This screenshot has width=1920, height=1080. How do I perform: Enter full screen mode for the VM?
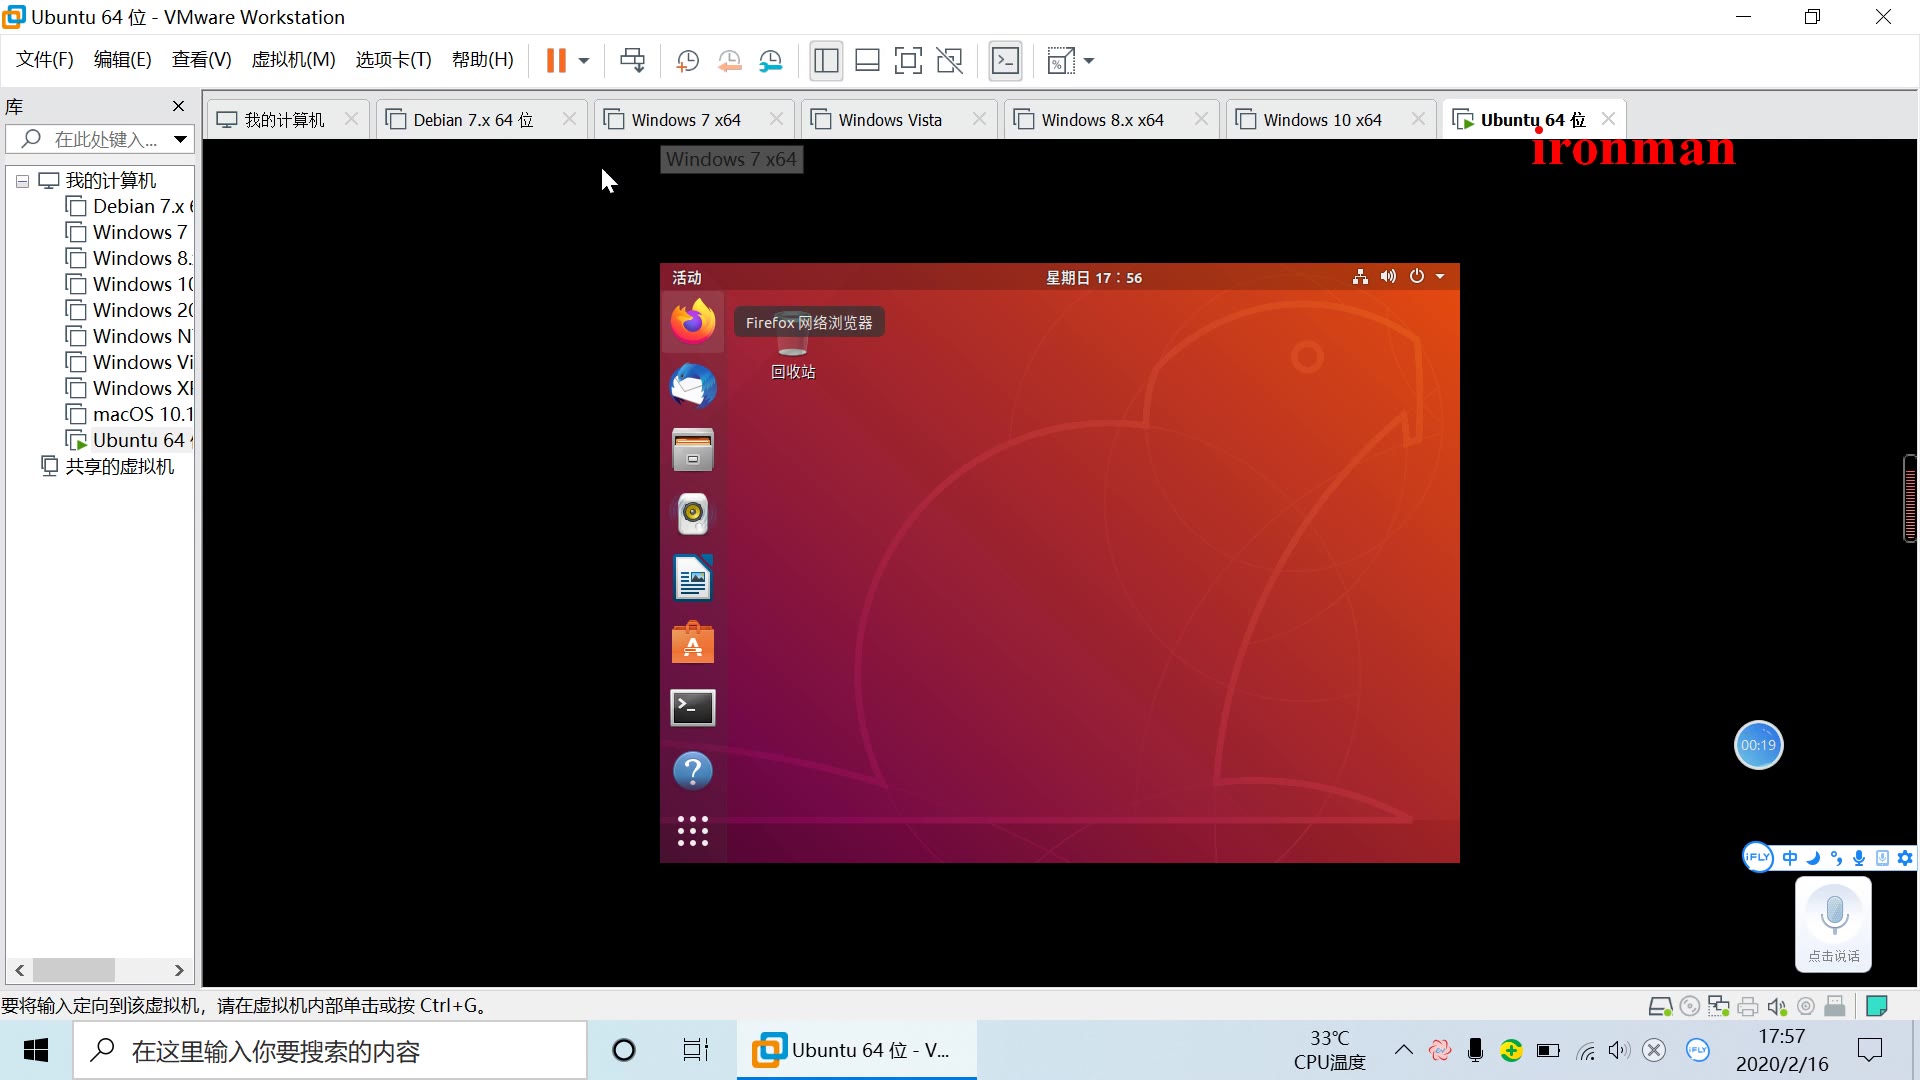[908, 60]
